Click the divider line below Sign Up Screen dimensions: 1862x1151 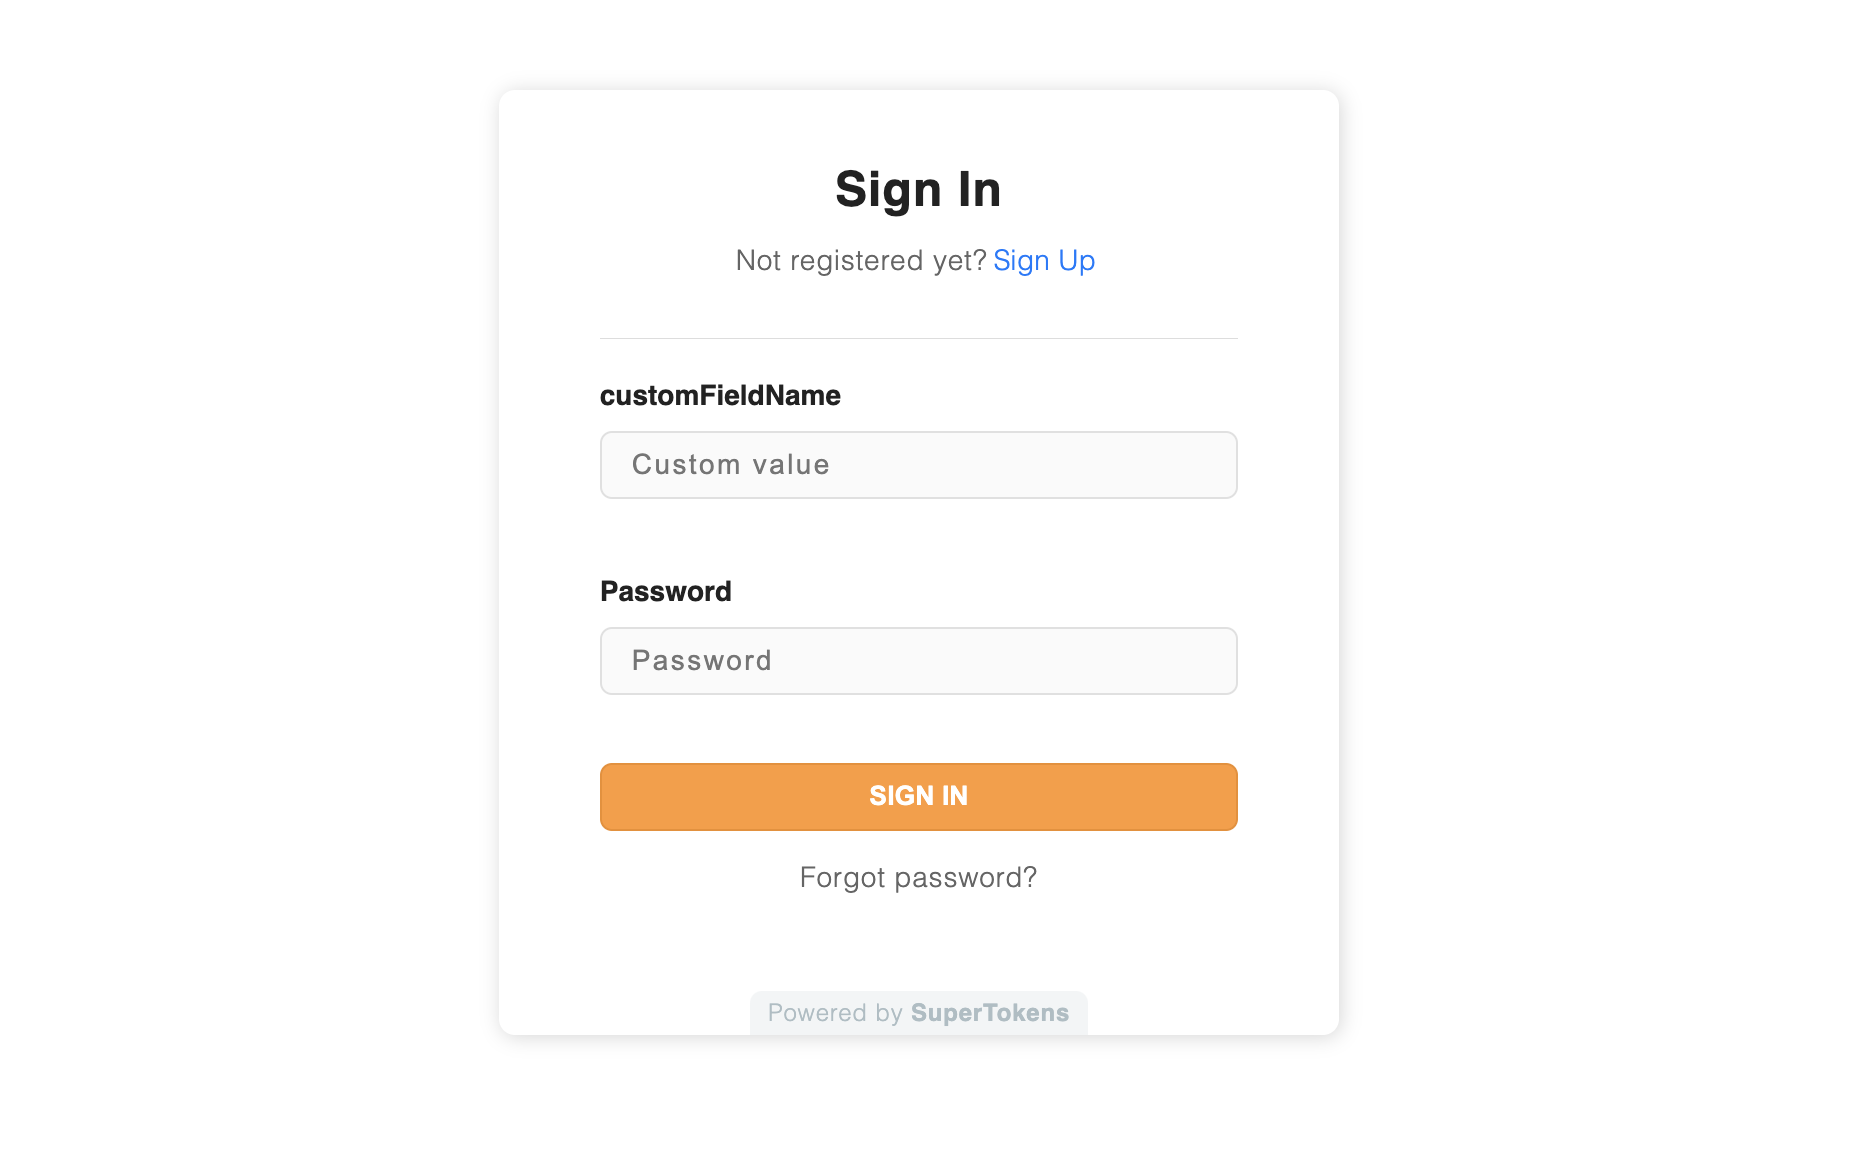(x=918, y=337)
